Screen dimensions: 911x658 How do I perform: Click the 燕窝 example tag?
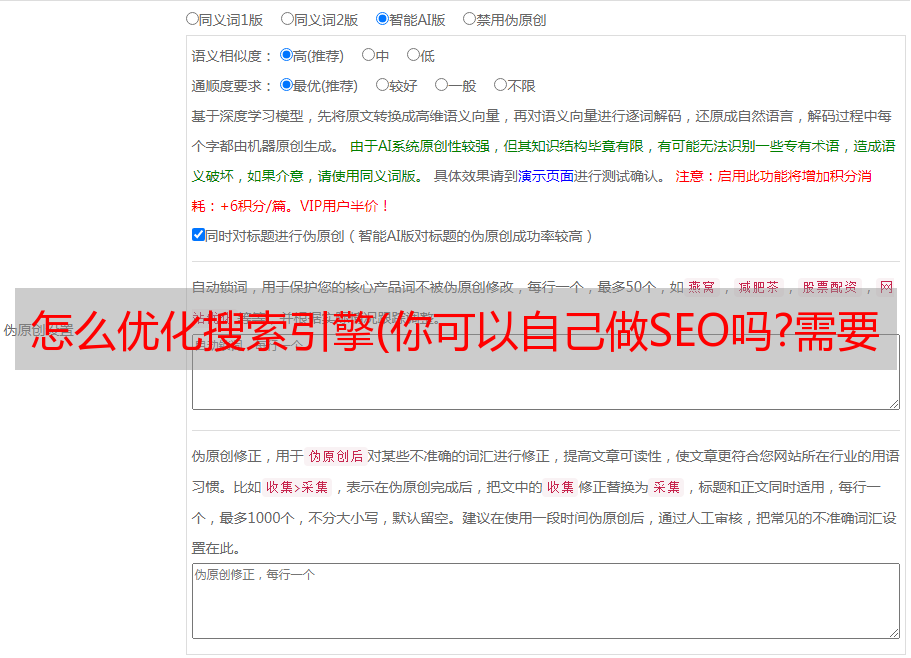(701, 287)
